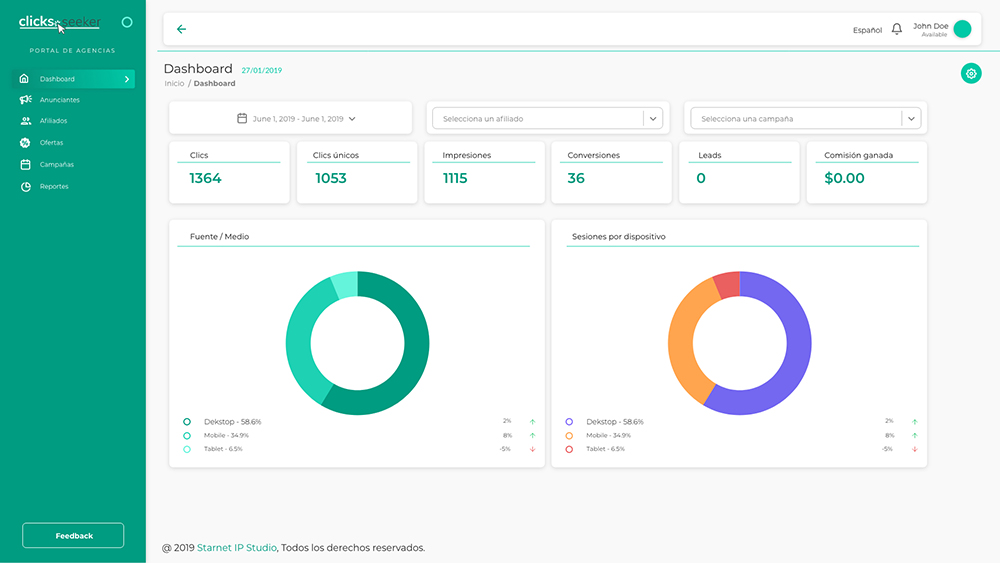
Task: Click the Reportes pie chart icon
Action: (25, 187)
